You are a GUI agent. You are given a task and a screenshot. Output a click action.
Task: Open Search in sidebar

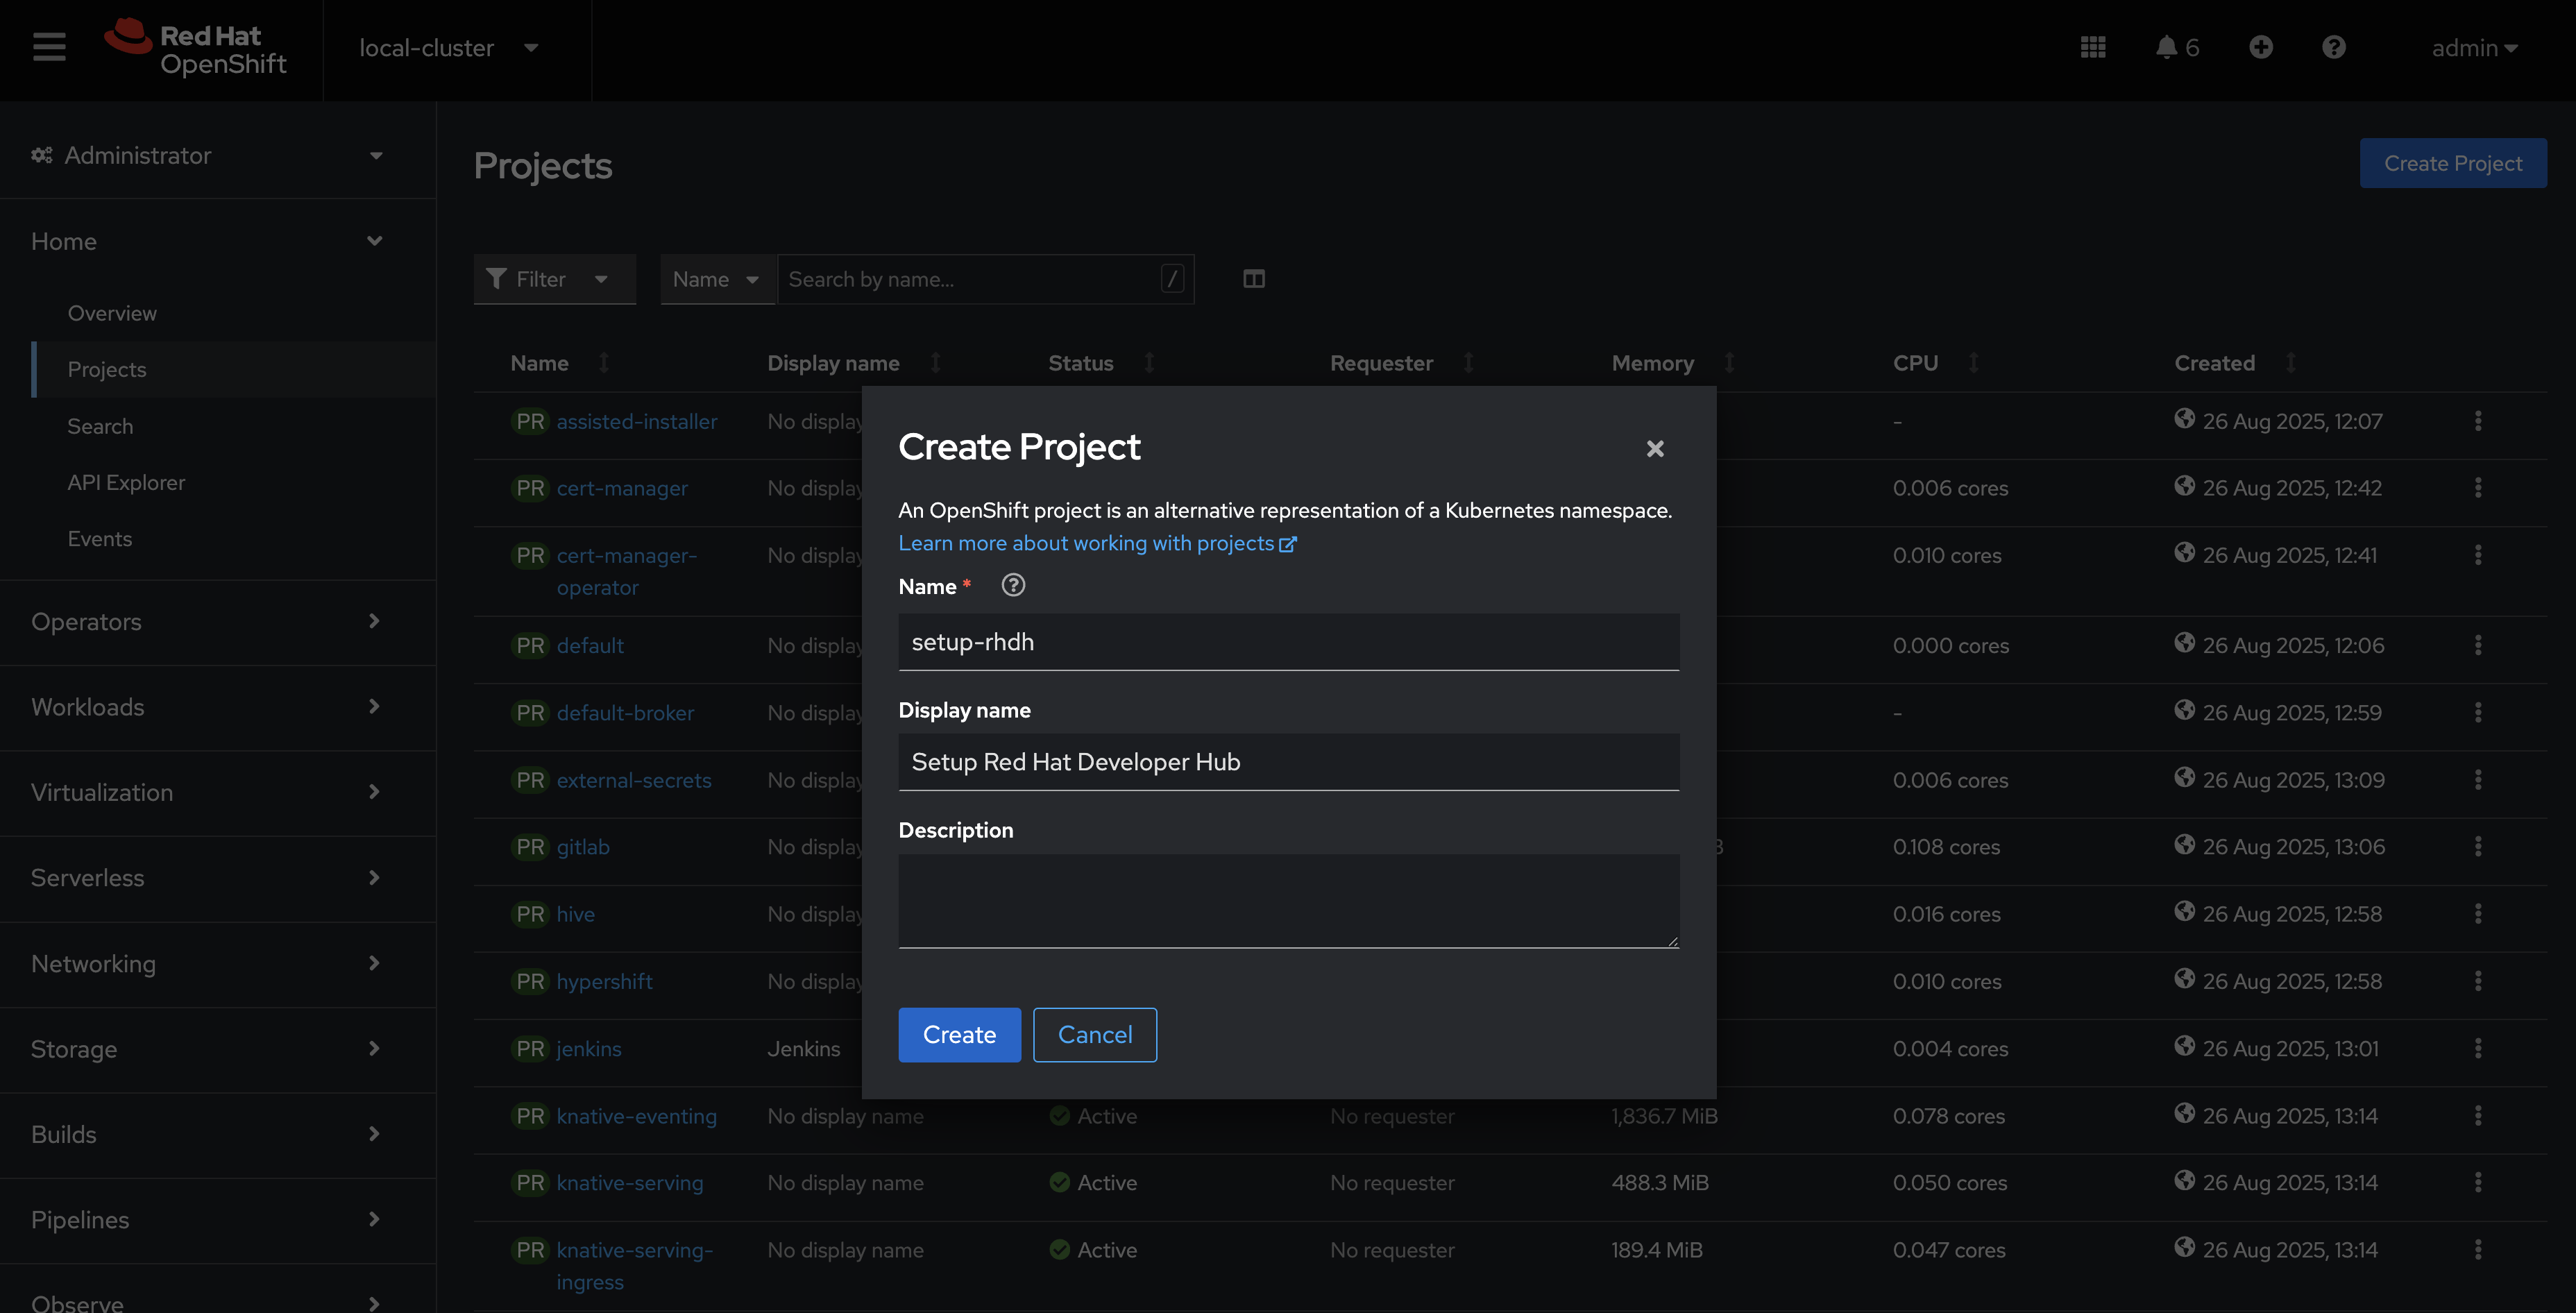[x=100, y=426]
